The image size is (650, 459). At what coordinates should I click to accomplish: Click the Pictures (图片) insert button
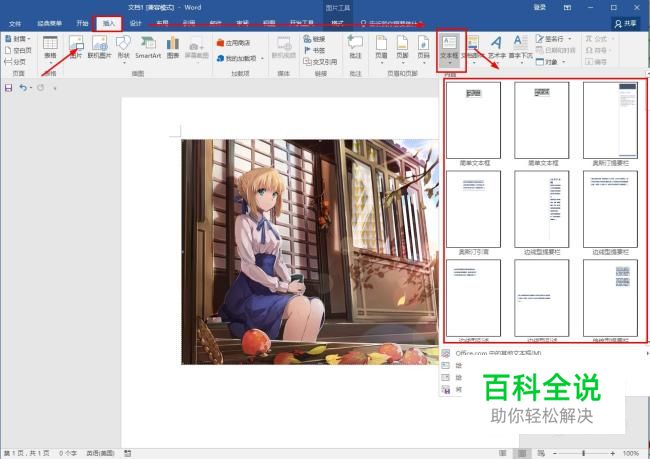(76, 47)
